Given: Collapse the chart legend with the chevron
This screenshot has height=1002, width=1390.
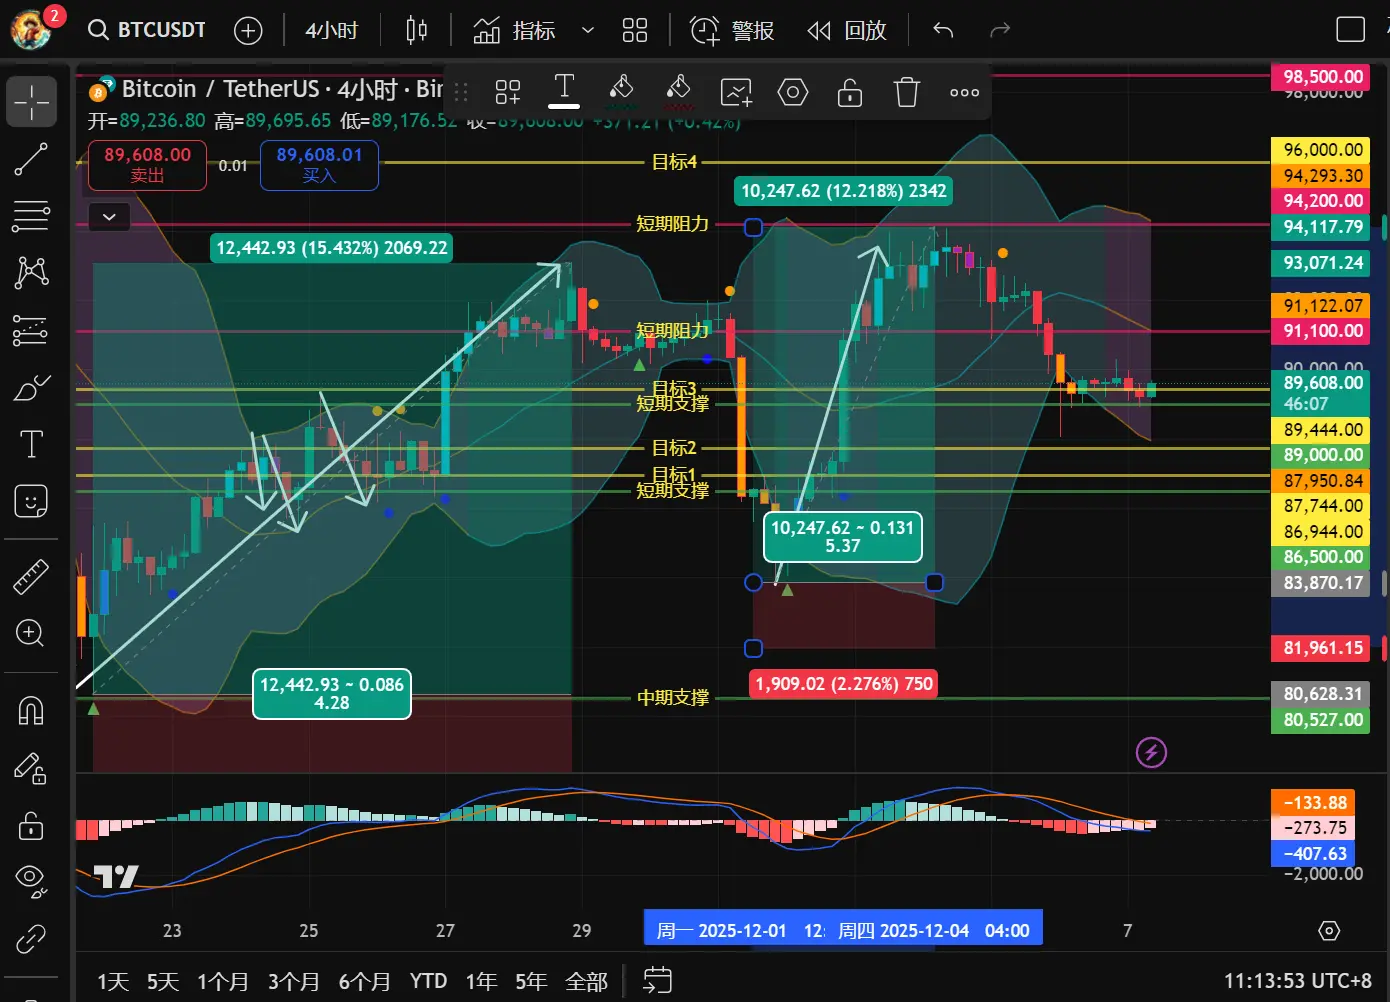Looking at the screenshot, I should point(109,216).
